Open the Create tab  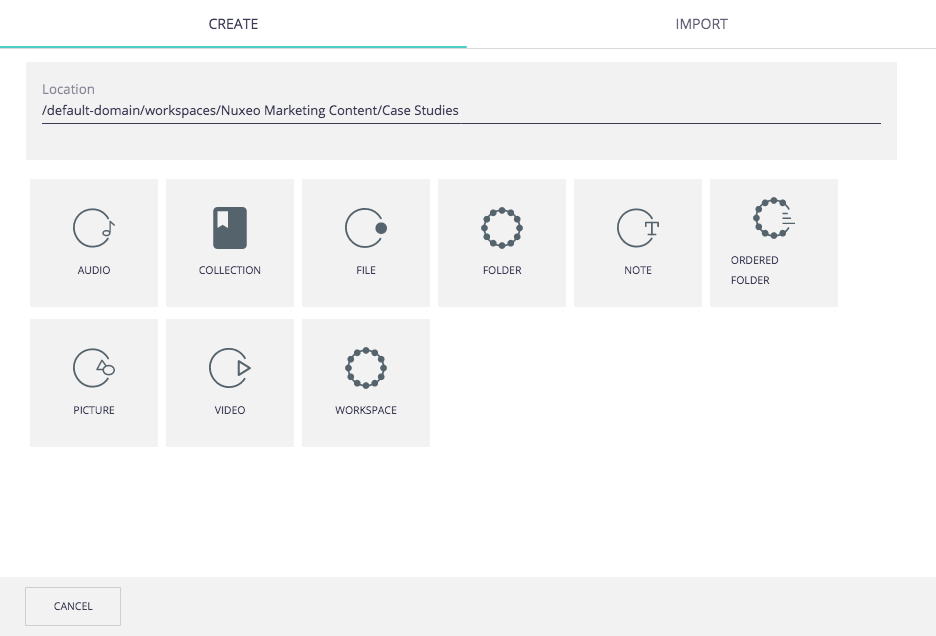[233, 24]
